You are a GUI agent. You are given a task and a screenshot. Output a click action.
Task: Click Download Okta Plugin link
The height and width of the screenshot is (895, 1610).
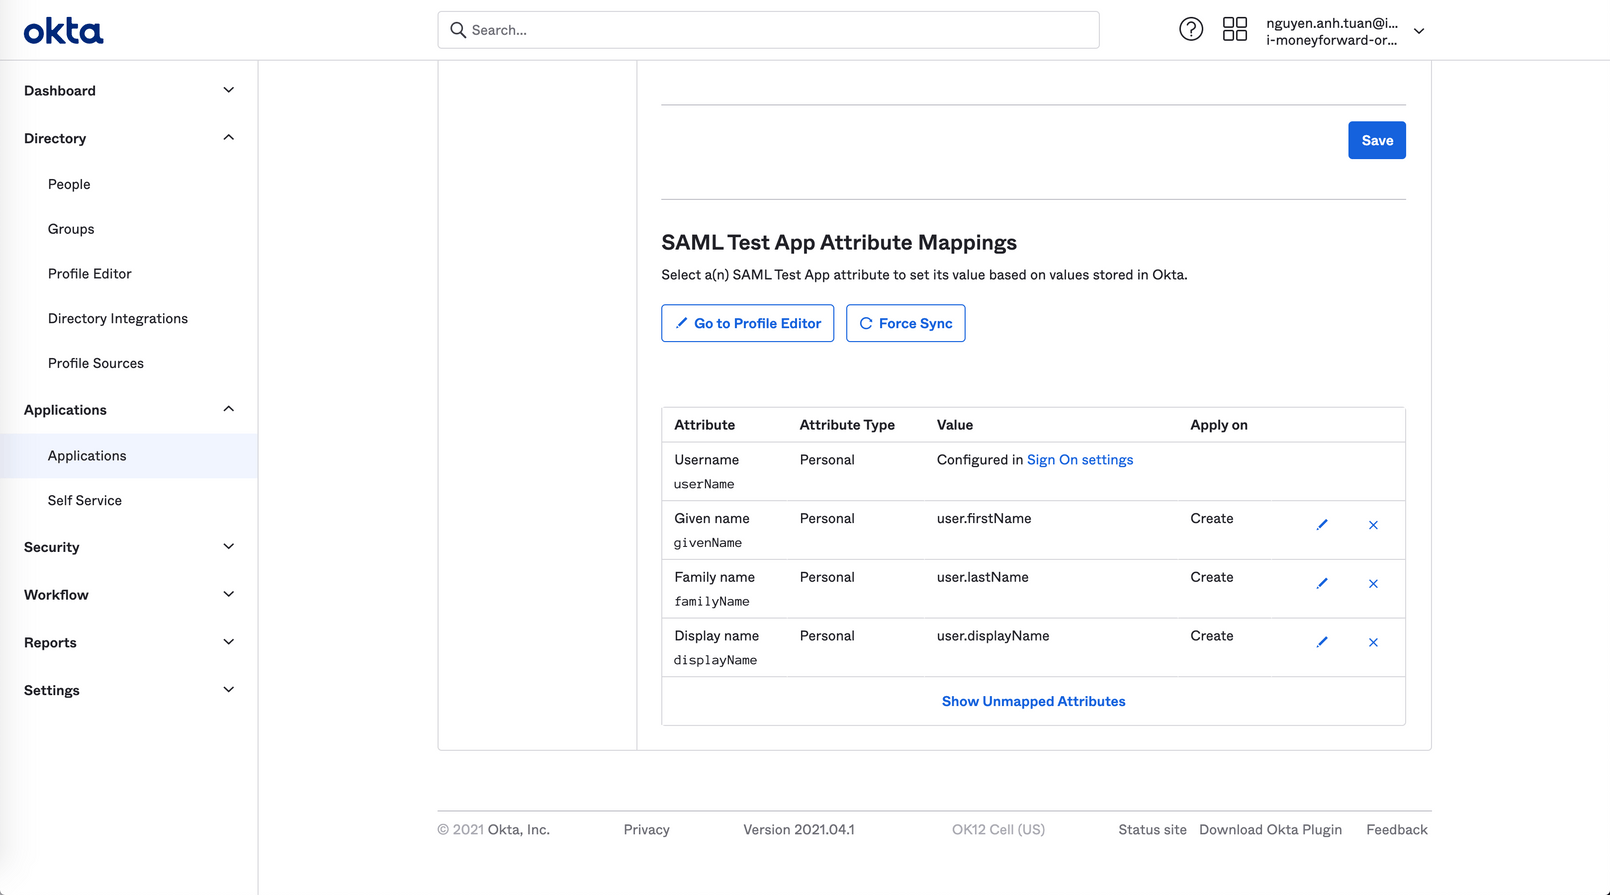coord(1270,830)
